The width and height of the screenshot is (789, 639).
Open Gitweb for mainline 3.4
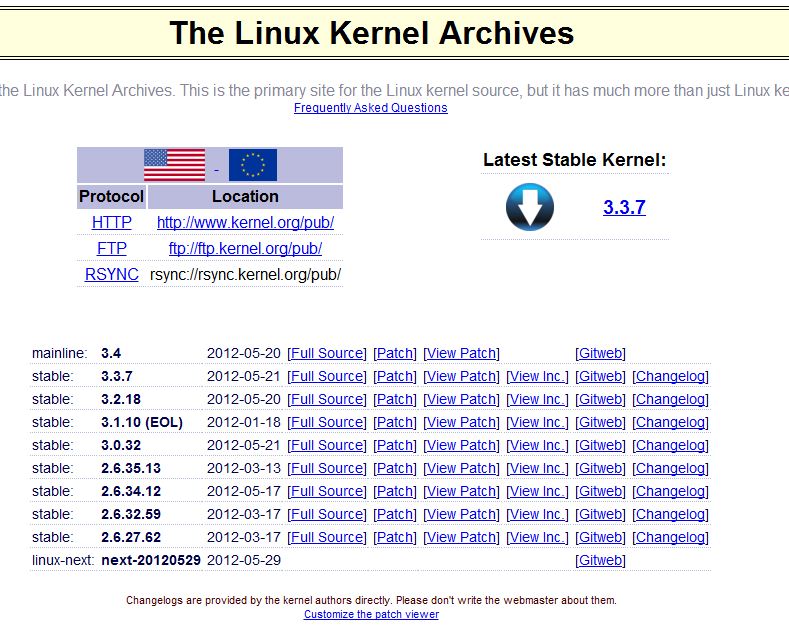click(600, 353)
